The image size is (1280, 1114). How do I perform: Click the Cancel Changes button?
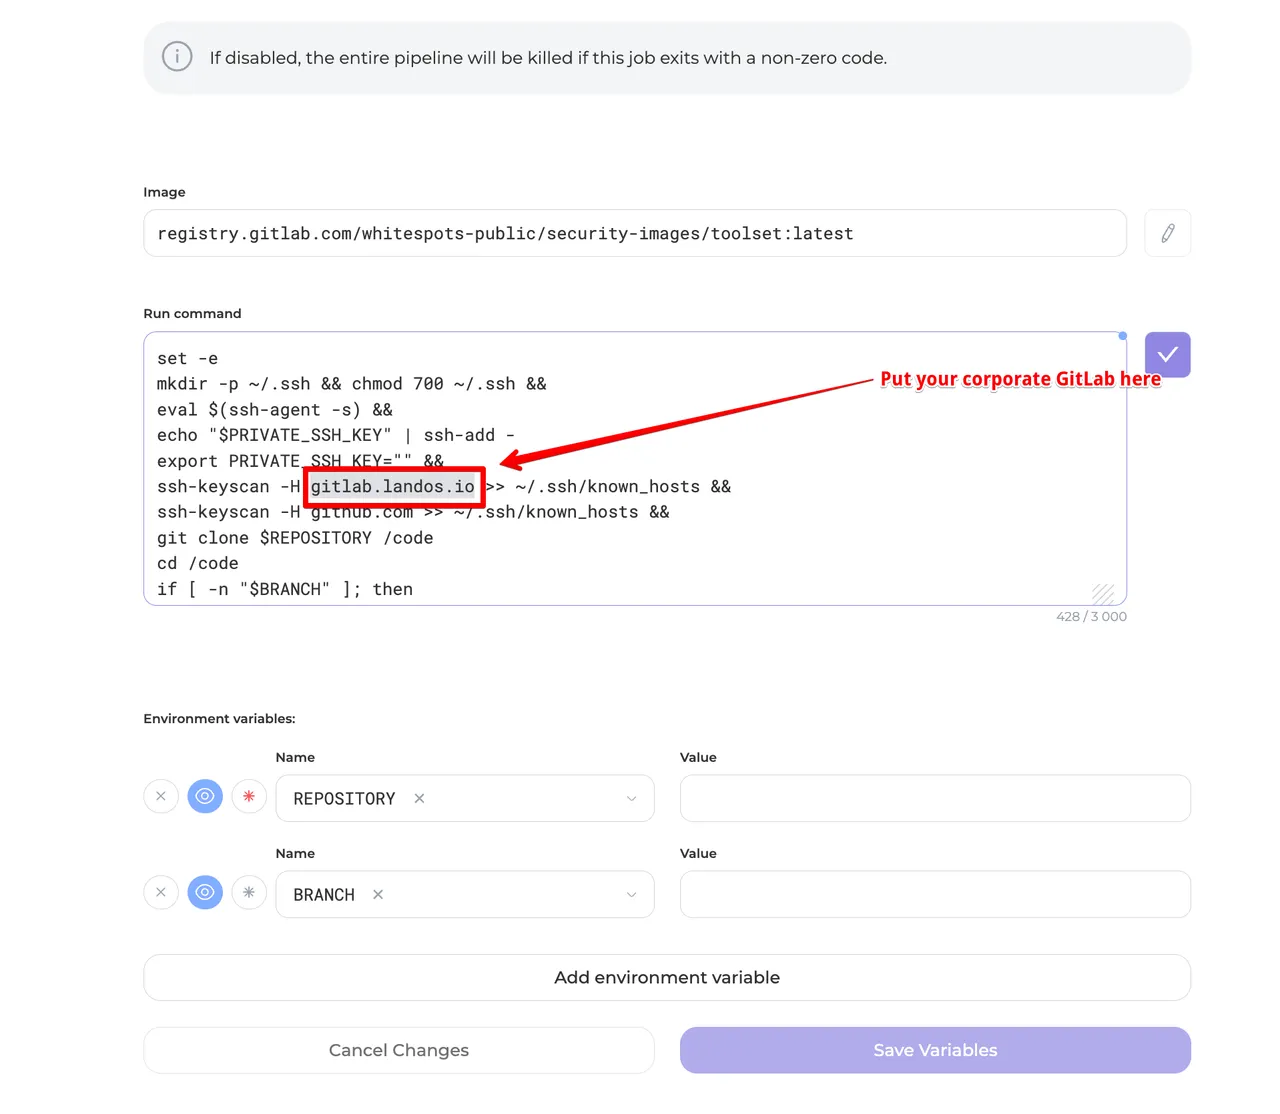pos(398,1050)
